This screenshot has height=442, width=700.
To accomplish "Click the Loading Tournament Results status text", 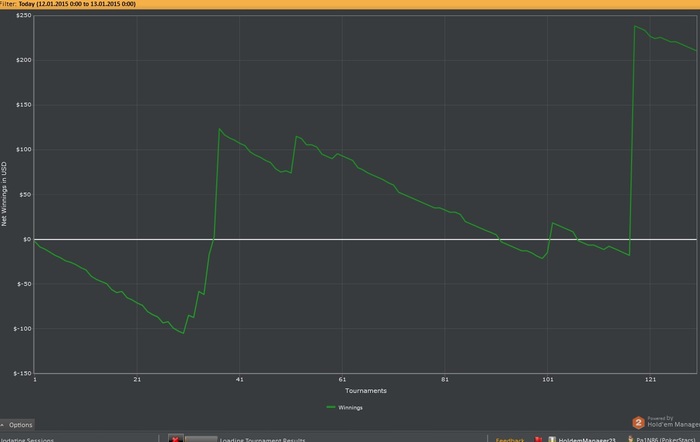I will click(x=262, y=440).
